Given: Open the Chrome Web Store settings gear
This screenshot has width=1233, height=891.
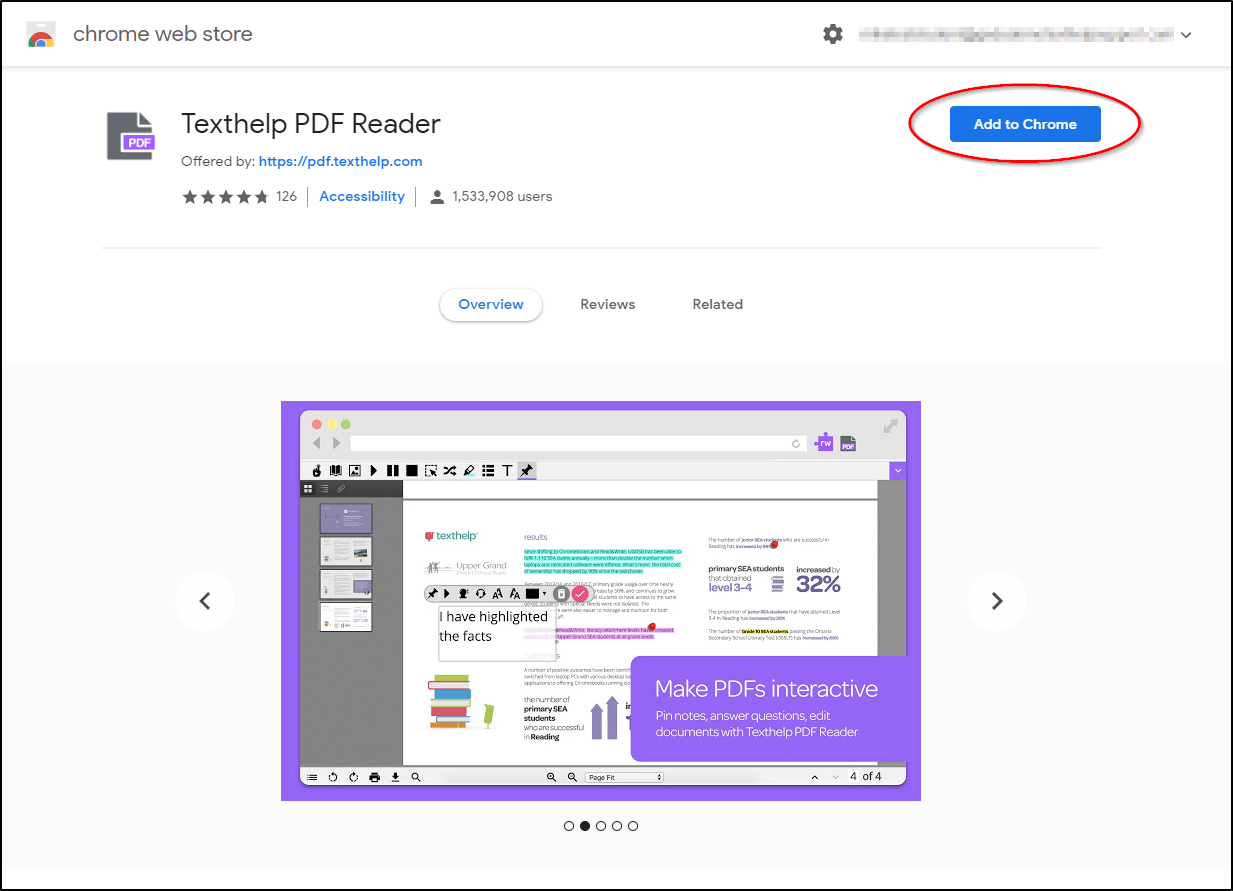Looking at the screenshot, I should [833, 34].
